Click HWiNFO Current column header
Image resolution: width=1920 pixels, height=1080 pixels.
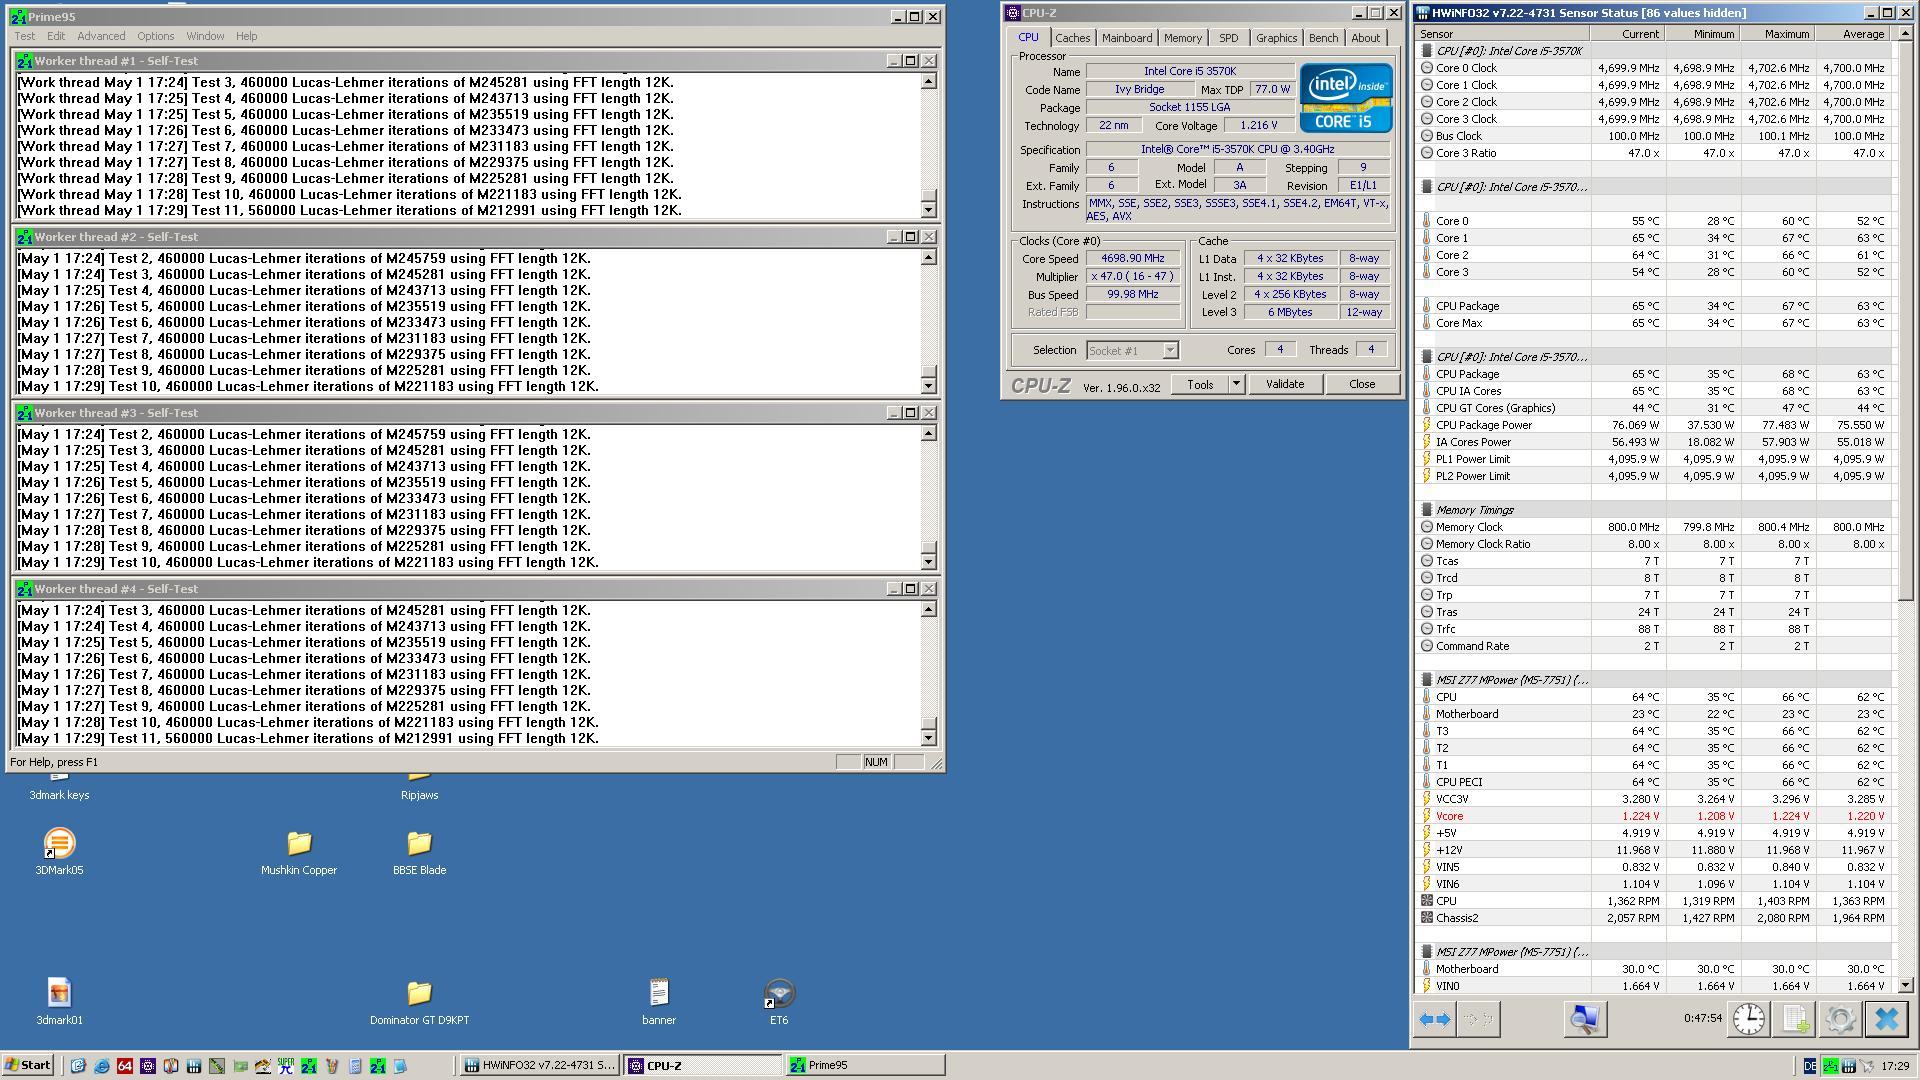pos(1627,34)
